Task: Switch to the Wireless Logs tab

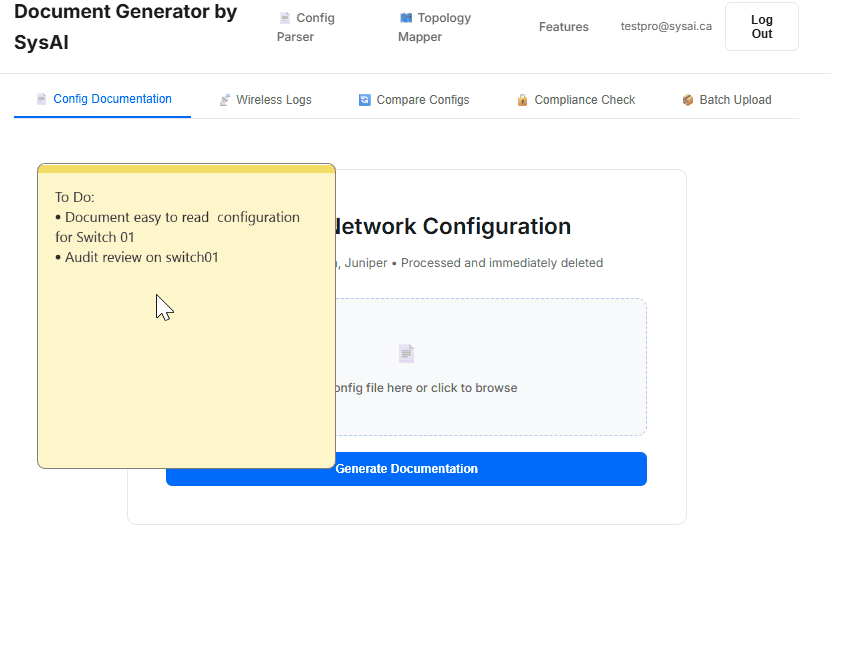Action: click(x=273, y=100)
